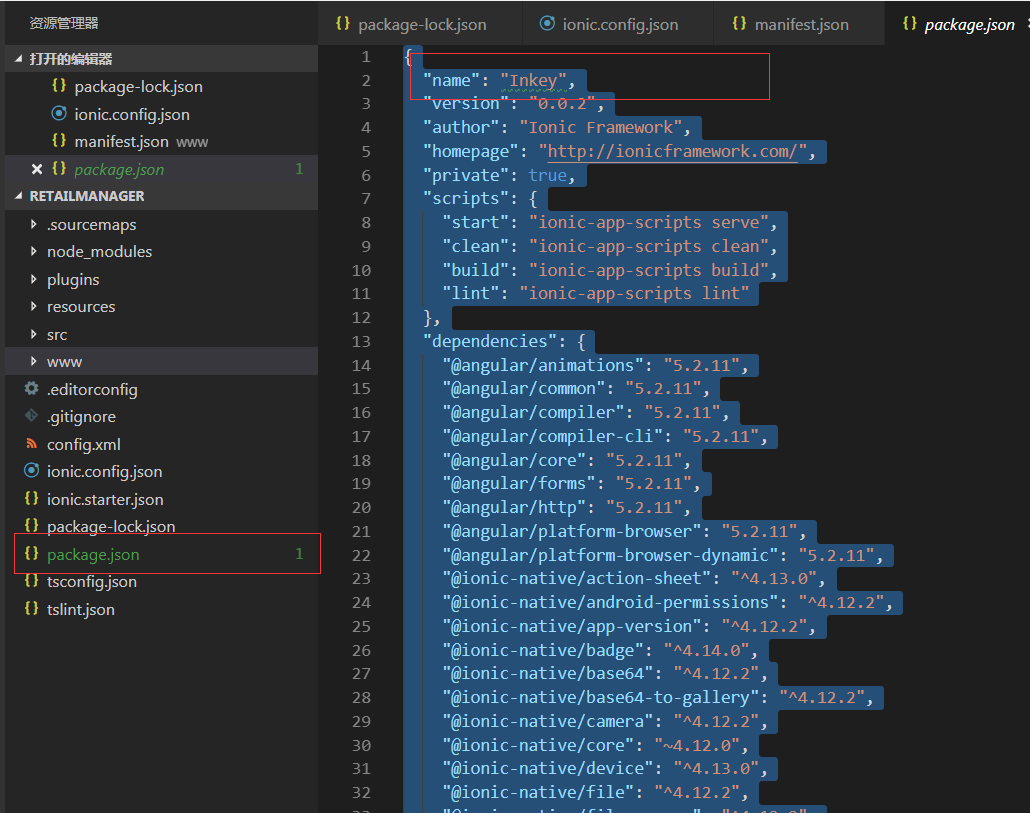Click the git icon beside .gitignore
1030x813 pixels.
32,416
